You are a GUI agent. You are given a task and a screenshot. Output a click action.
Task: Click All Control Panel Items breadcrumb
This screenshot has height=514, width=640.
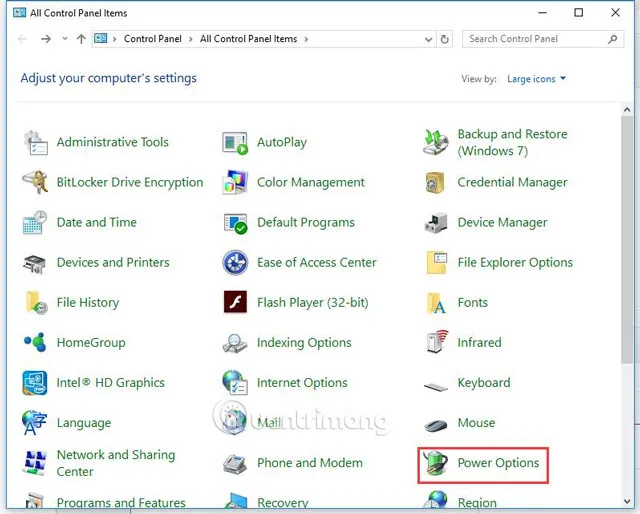click(248, 39)
